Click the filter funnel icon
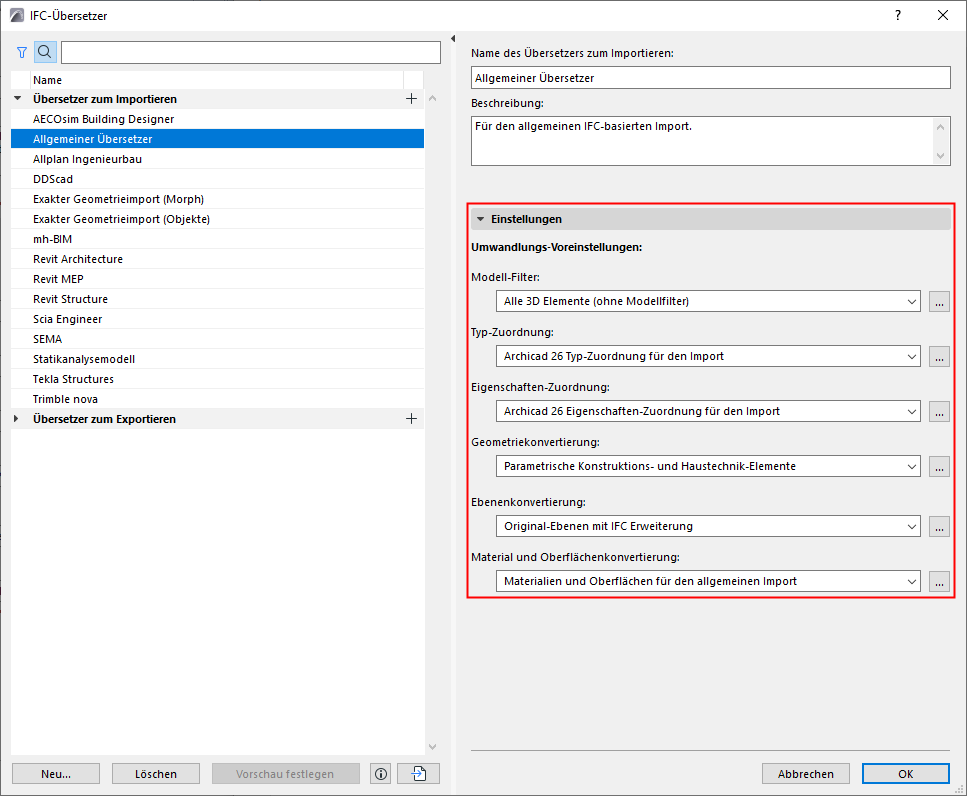Screen dimensions: 967x796 coord(22,52)
